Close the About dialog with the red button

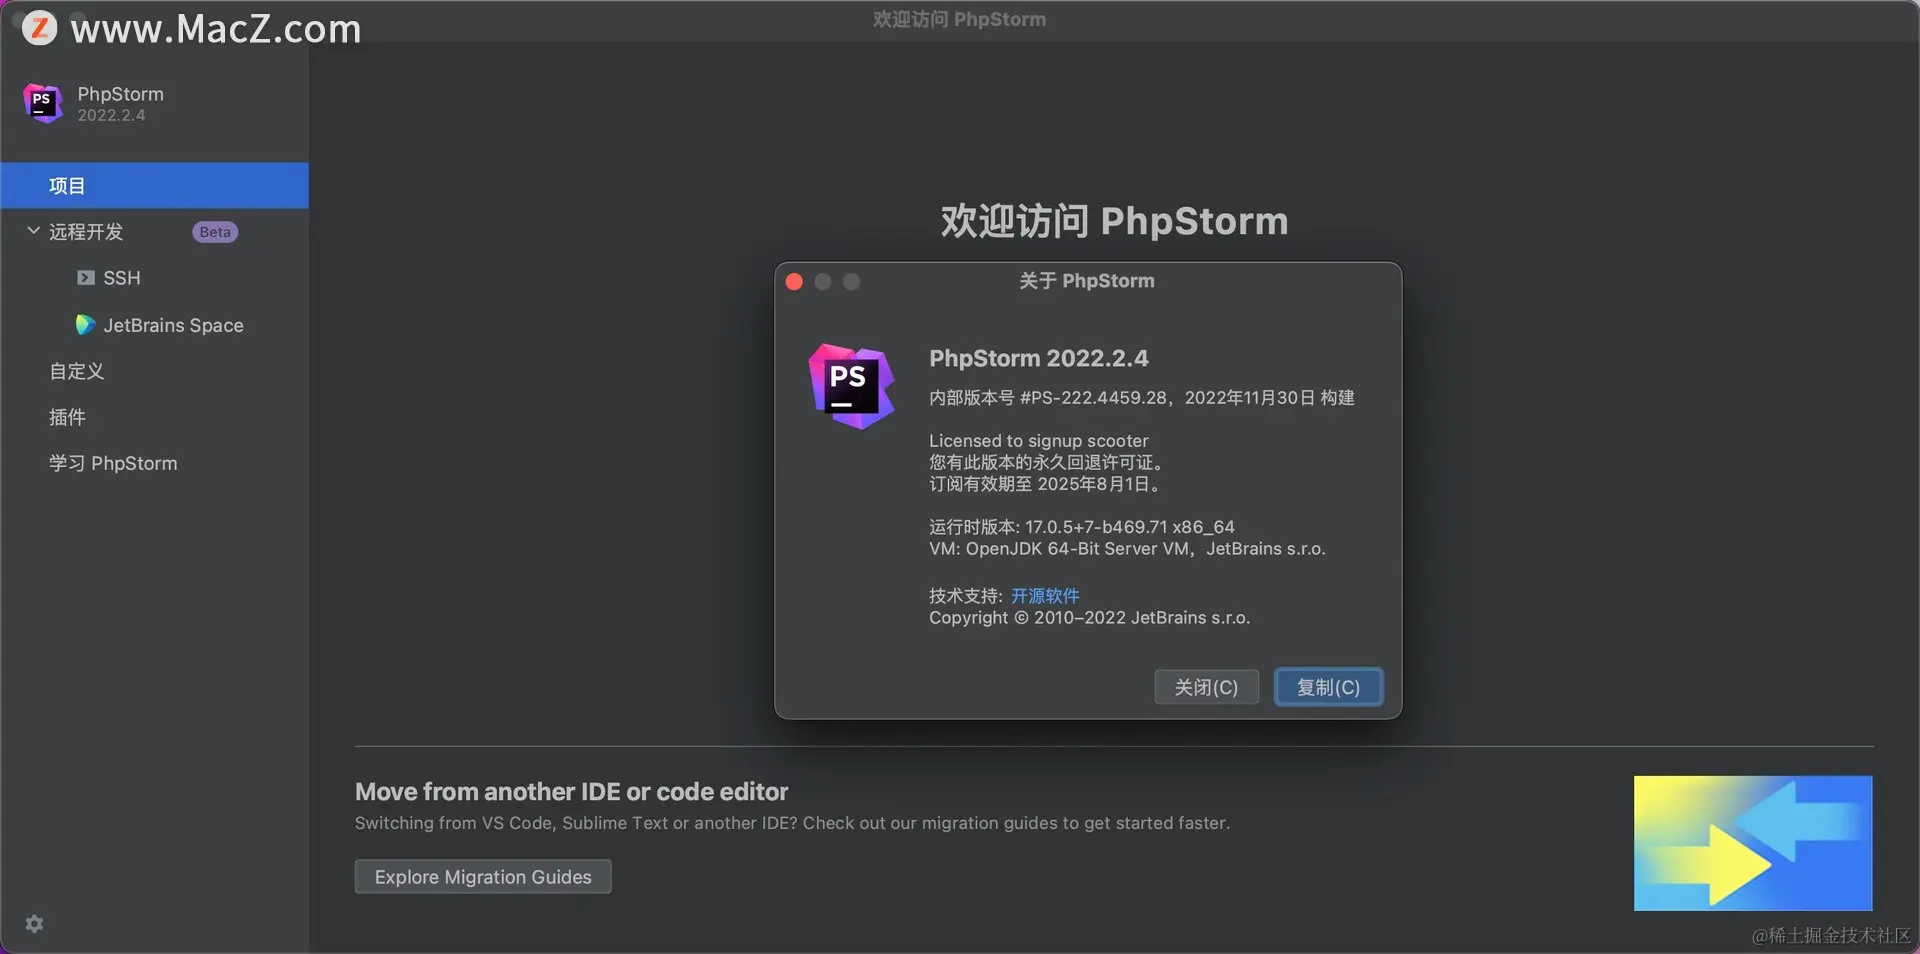(794, 282)
